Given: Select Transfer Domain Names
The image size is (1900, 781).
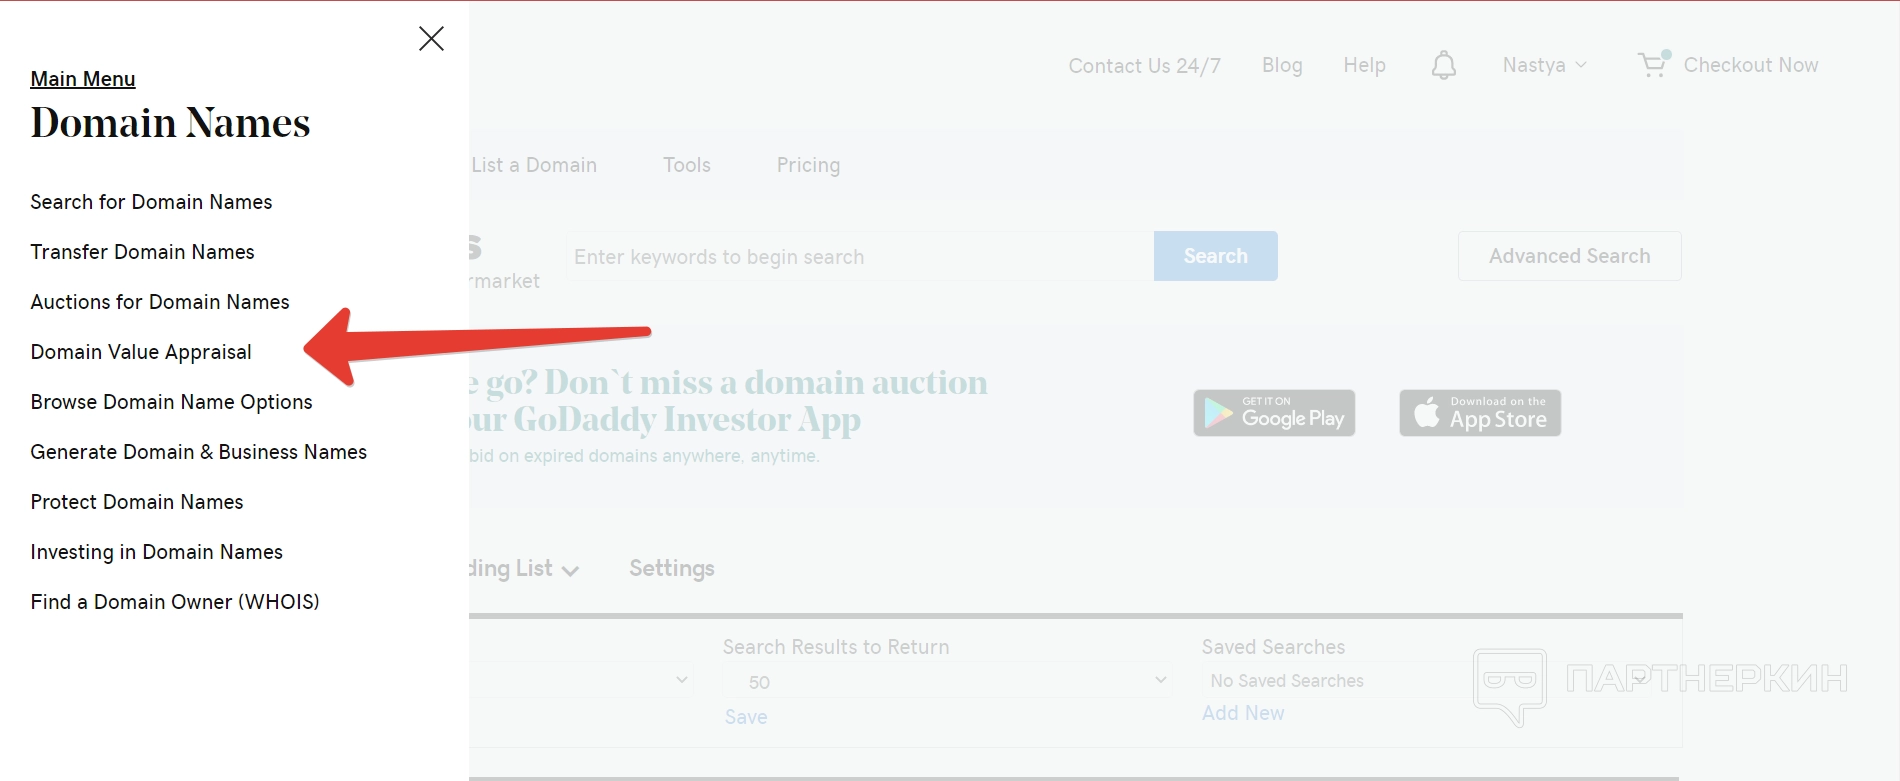Looking at the screenshot, I should click(142, 252).
